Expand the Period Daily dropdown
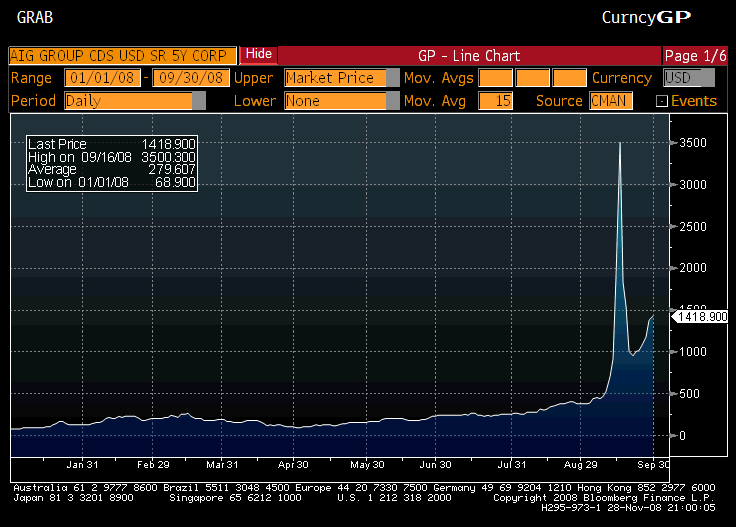736x527 pixels. coord(199,101)
